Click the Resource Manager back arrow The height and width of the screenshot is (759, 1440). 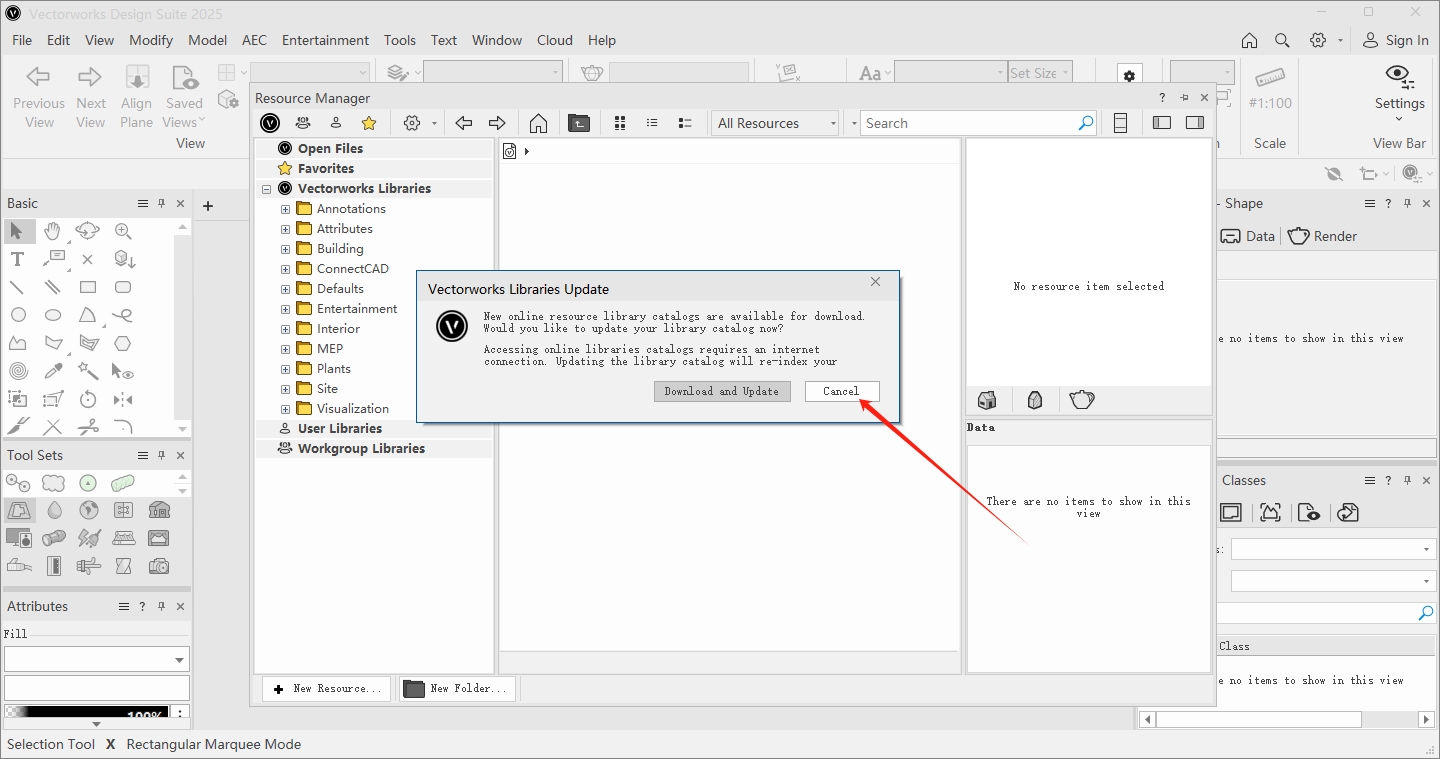[463, 123]
